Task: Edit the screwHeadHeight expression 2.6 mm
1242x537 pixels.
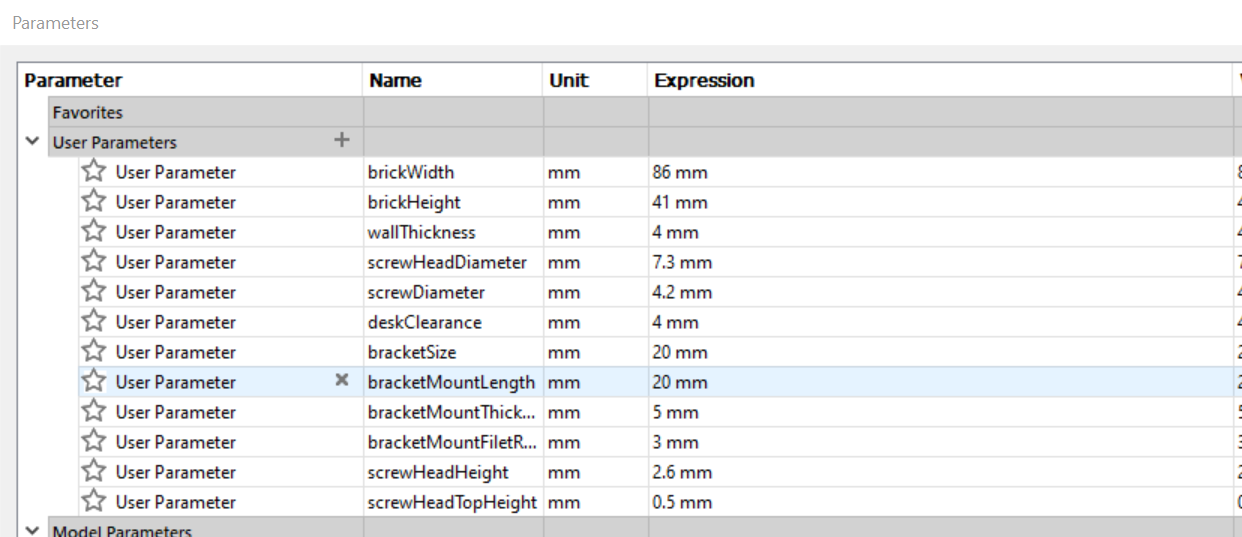Action: (x=940, y=472)
